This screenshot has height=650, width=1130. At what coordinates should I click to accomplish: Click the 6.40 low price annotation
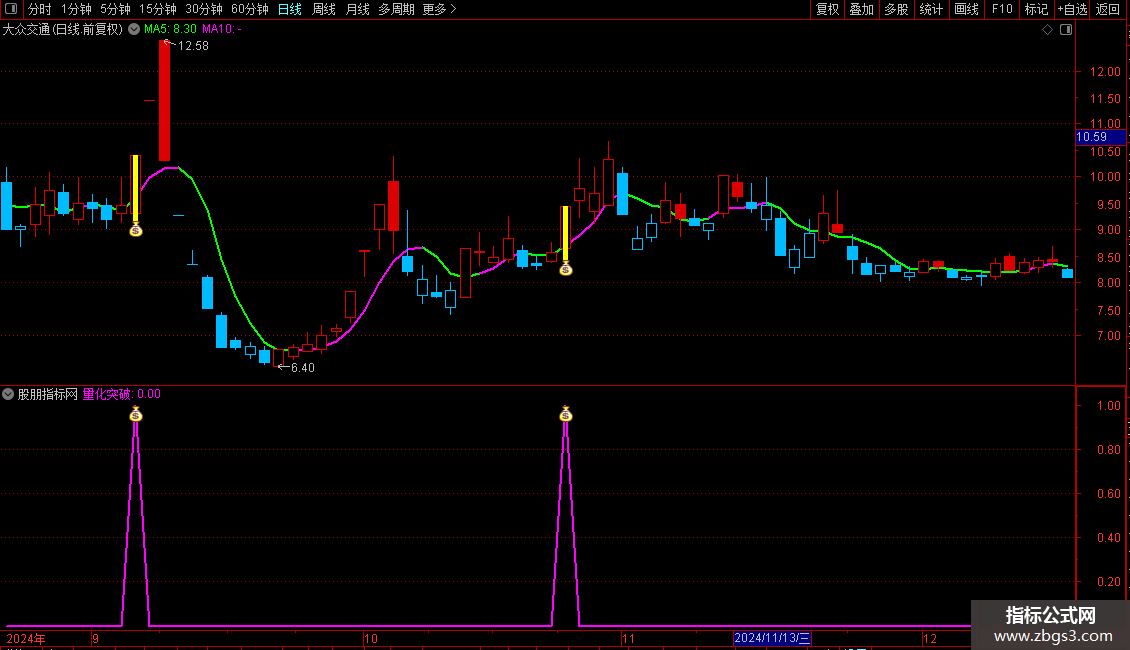303,368
